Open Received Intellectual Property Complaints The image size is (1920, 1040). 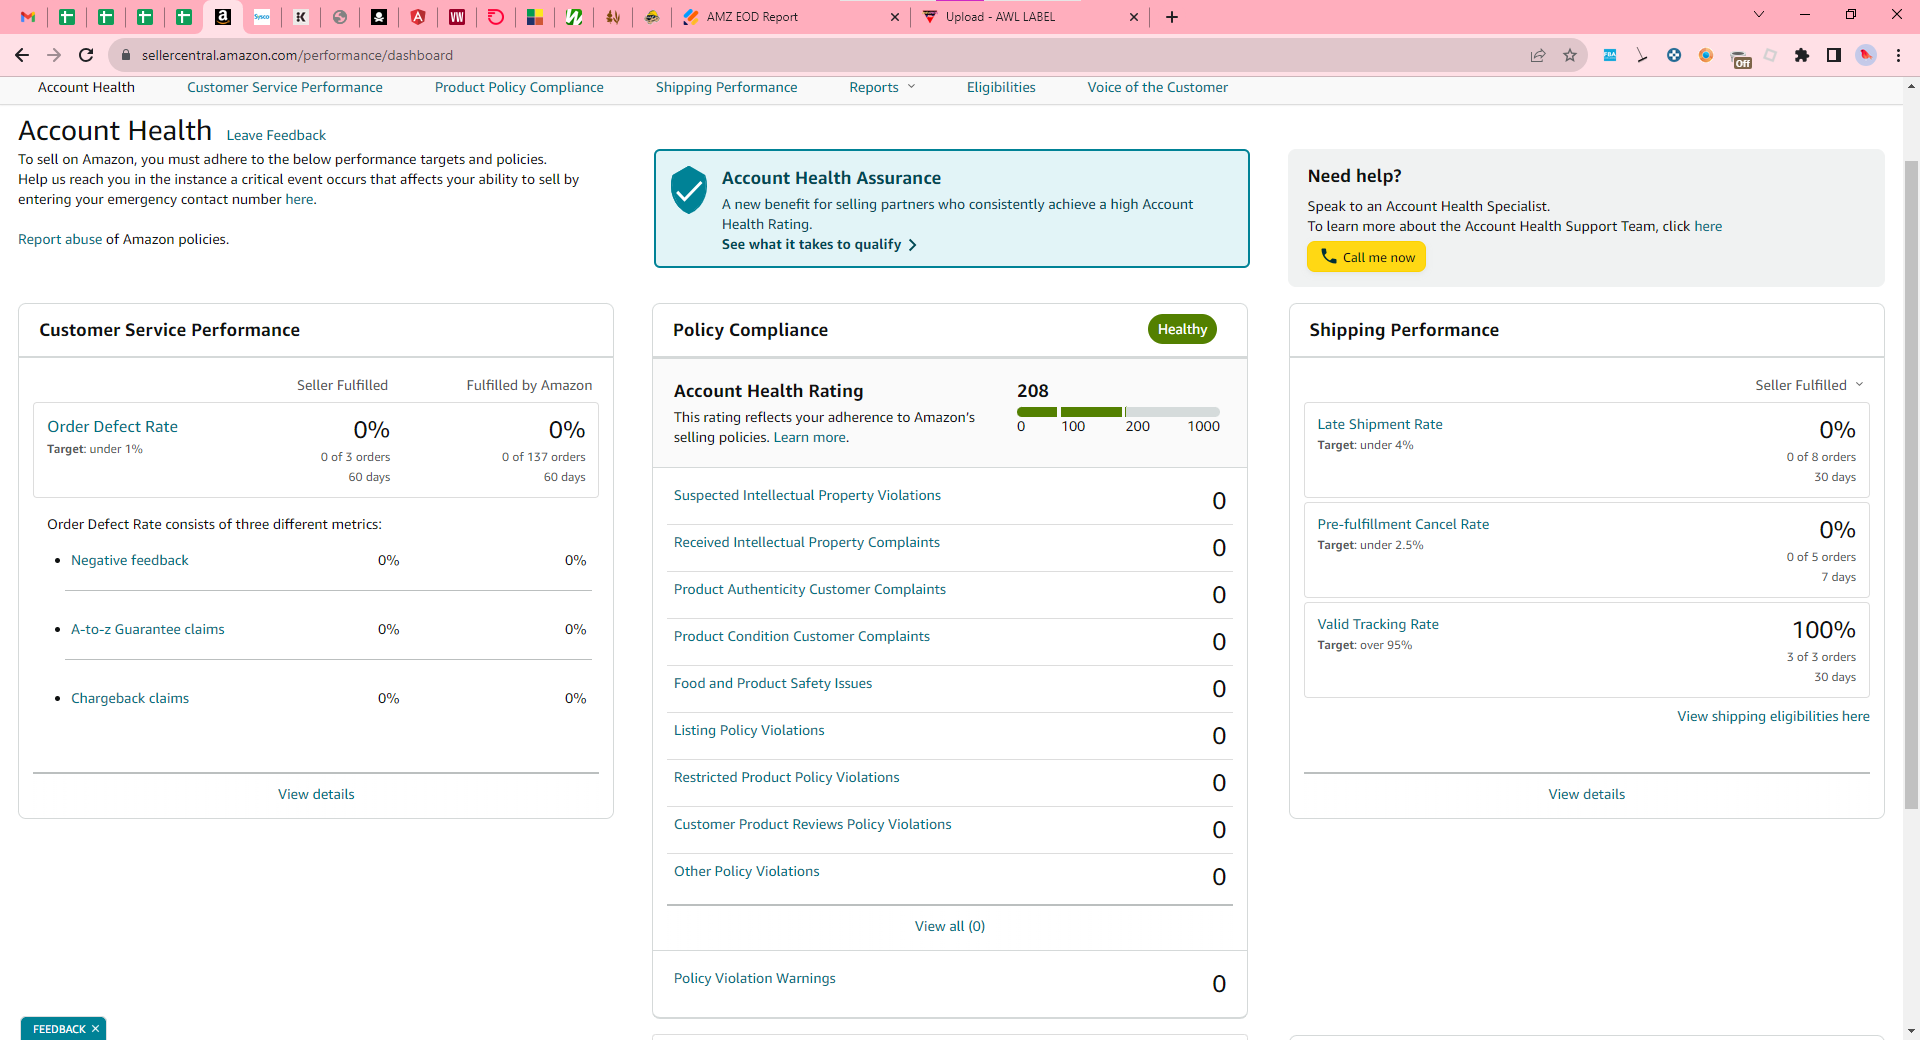807,543
